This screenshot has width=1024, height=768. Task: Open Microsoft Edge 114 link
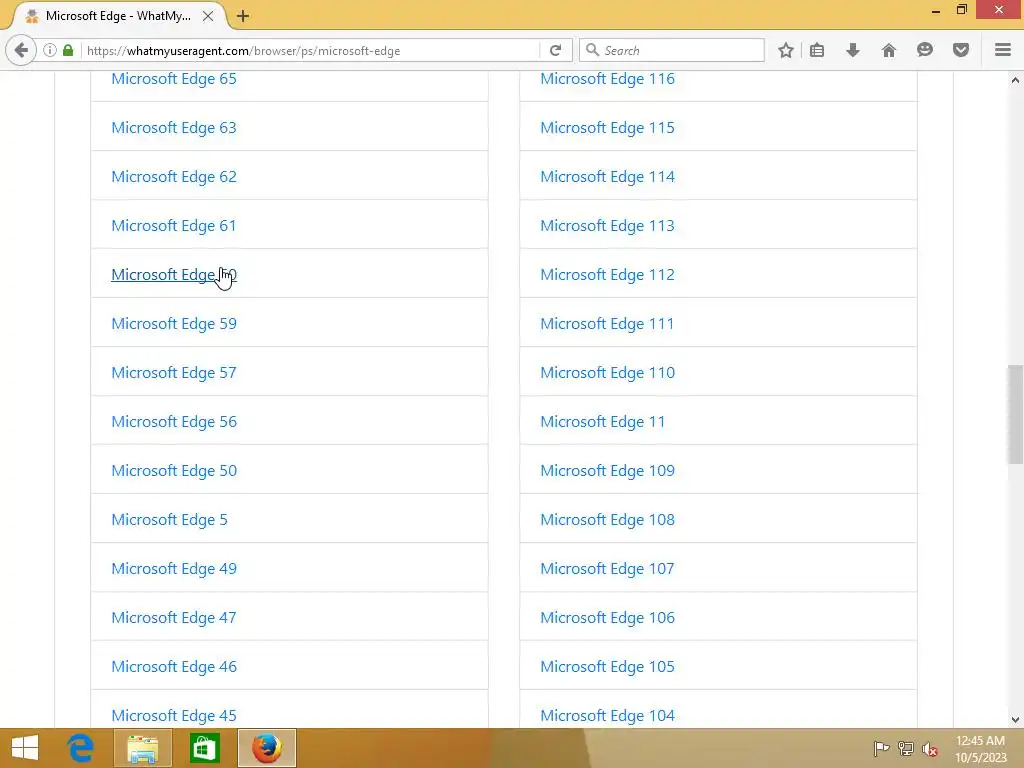click(607, 177)
